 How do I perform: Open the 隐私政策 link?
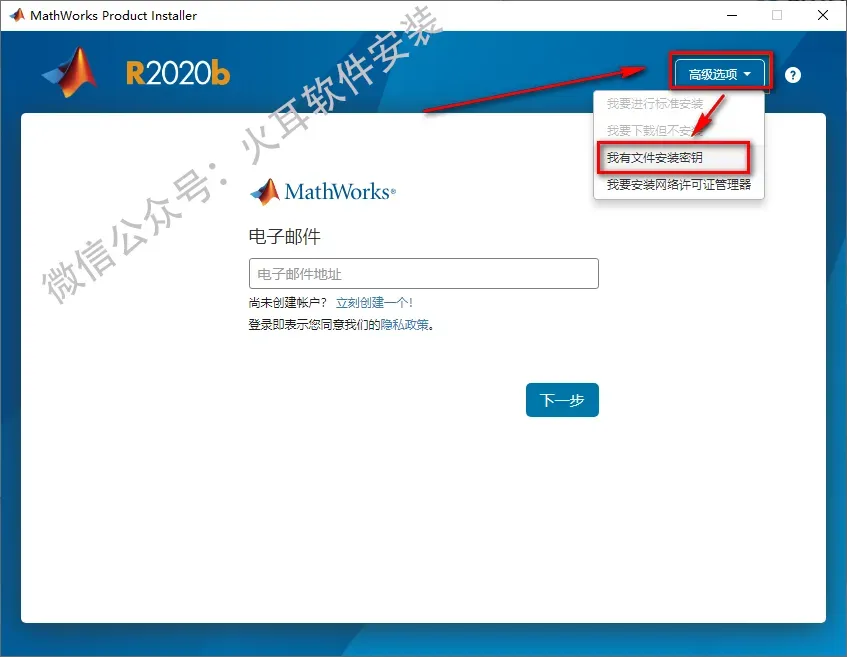point(405,325)
